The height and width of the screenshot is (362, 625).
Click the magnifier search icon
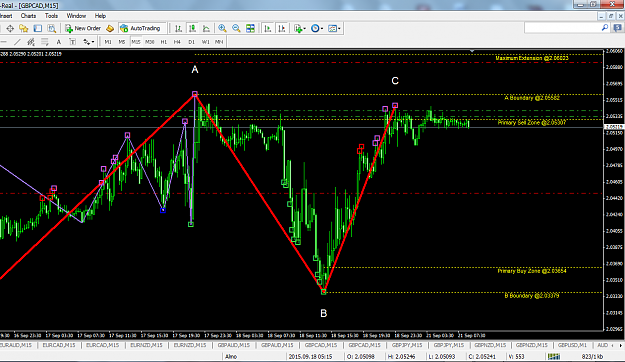(605, 28)
